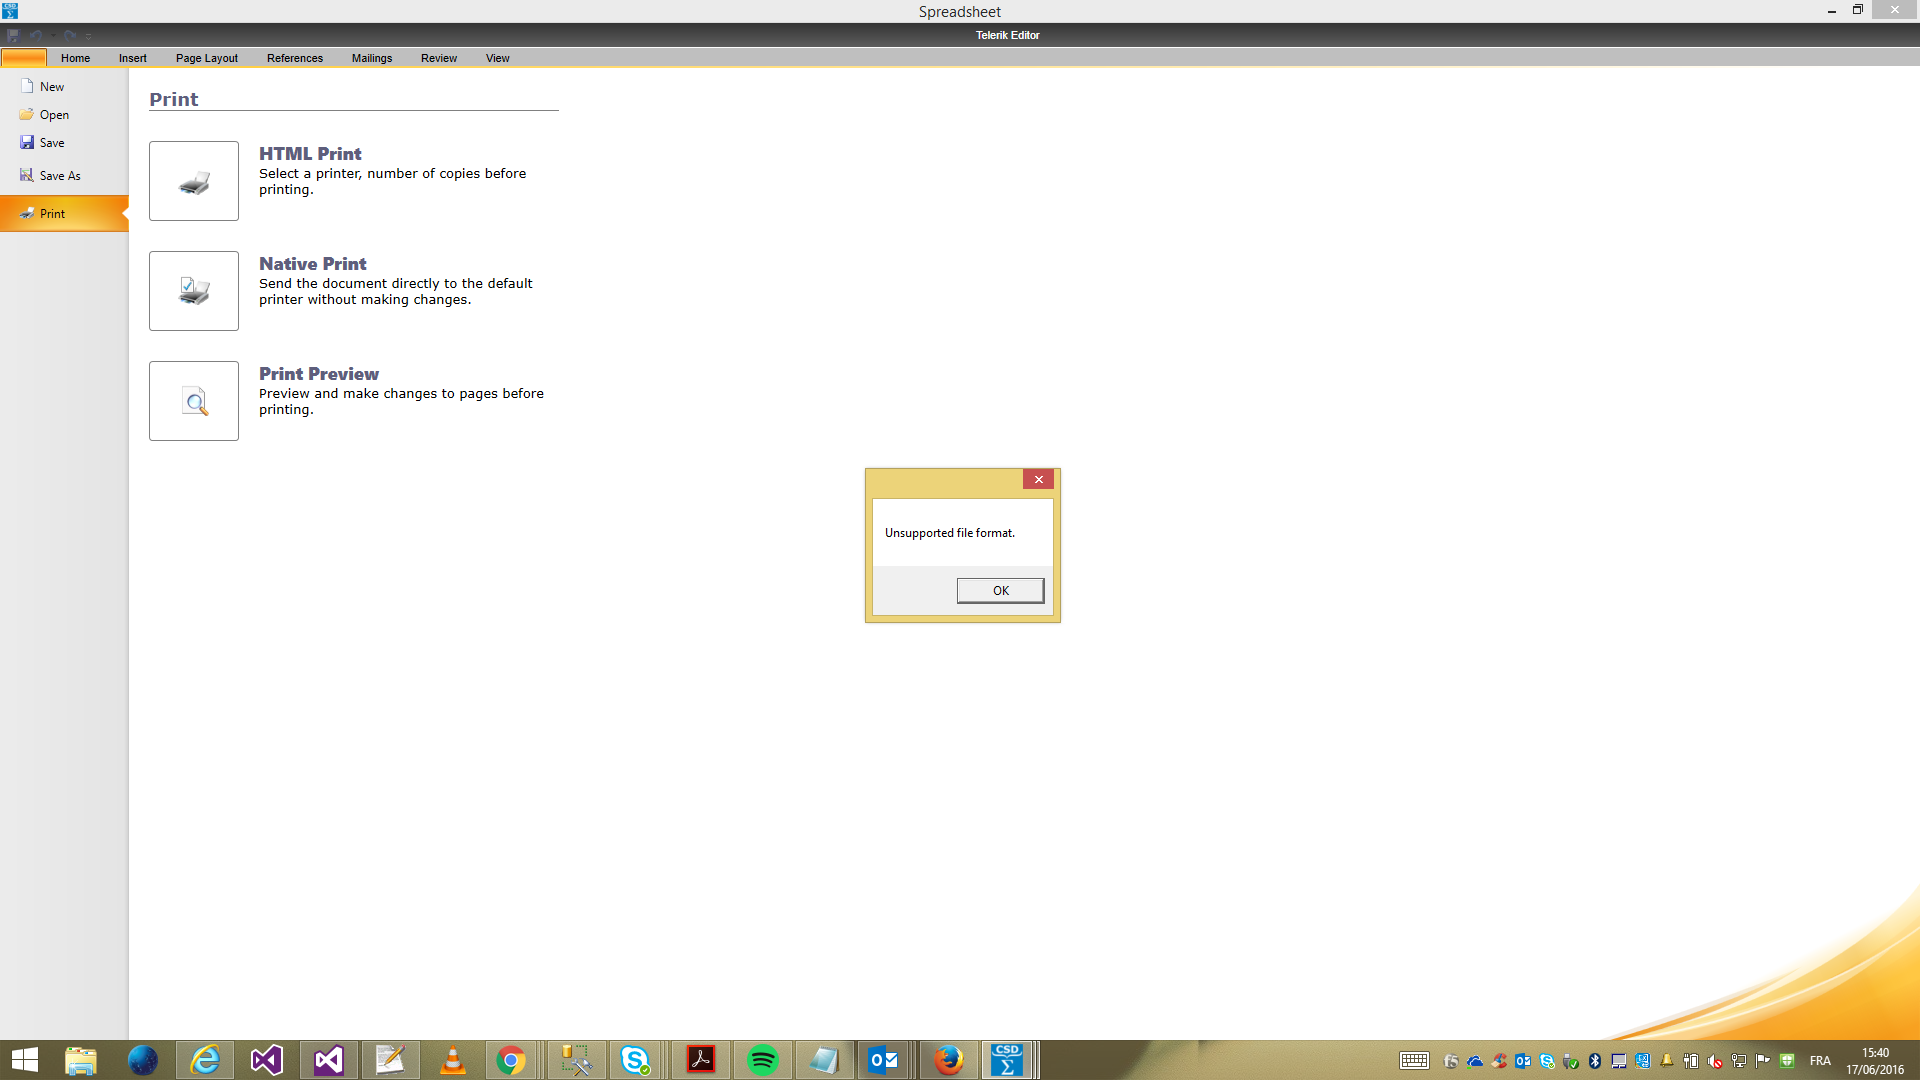1920x1080 pixels.
Task: Expand the customize quick access toolbar arrow
Action: (x=89, y=37)
